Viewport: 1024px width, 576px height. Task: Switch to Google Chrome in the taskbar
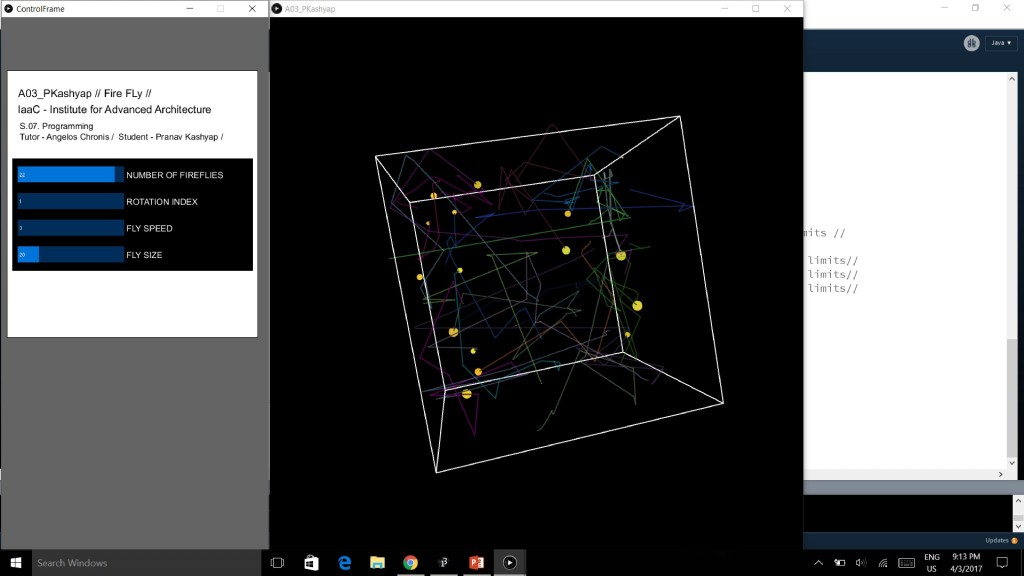click(x=410, y=563)
